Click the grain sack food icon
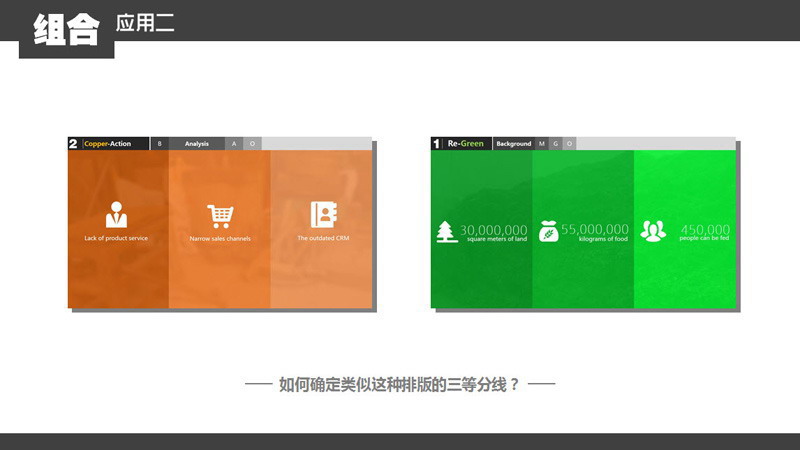Image resolution: width=800 pixels, height=450 pixels. point(548,231)
